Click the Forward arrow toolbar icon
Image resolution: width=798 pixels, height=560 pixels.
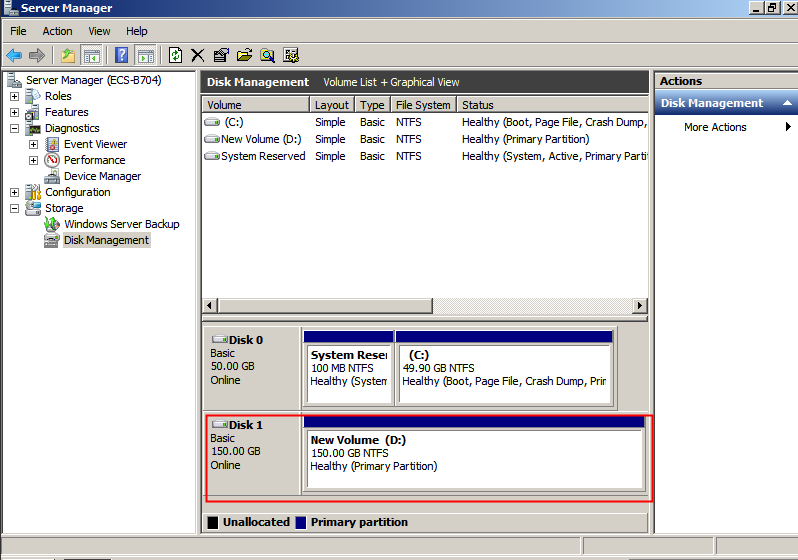(x=37, y=55)
